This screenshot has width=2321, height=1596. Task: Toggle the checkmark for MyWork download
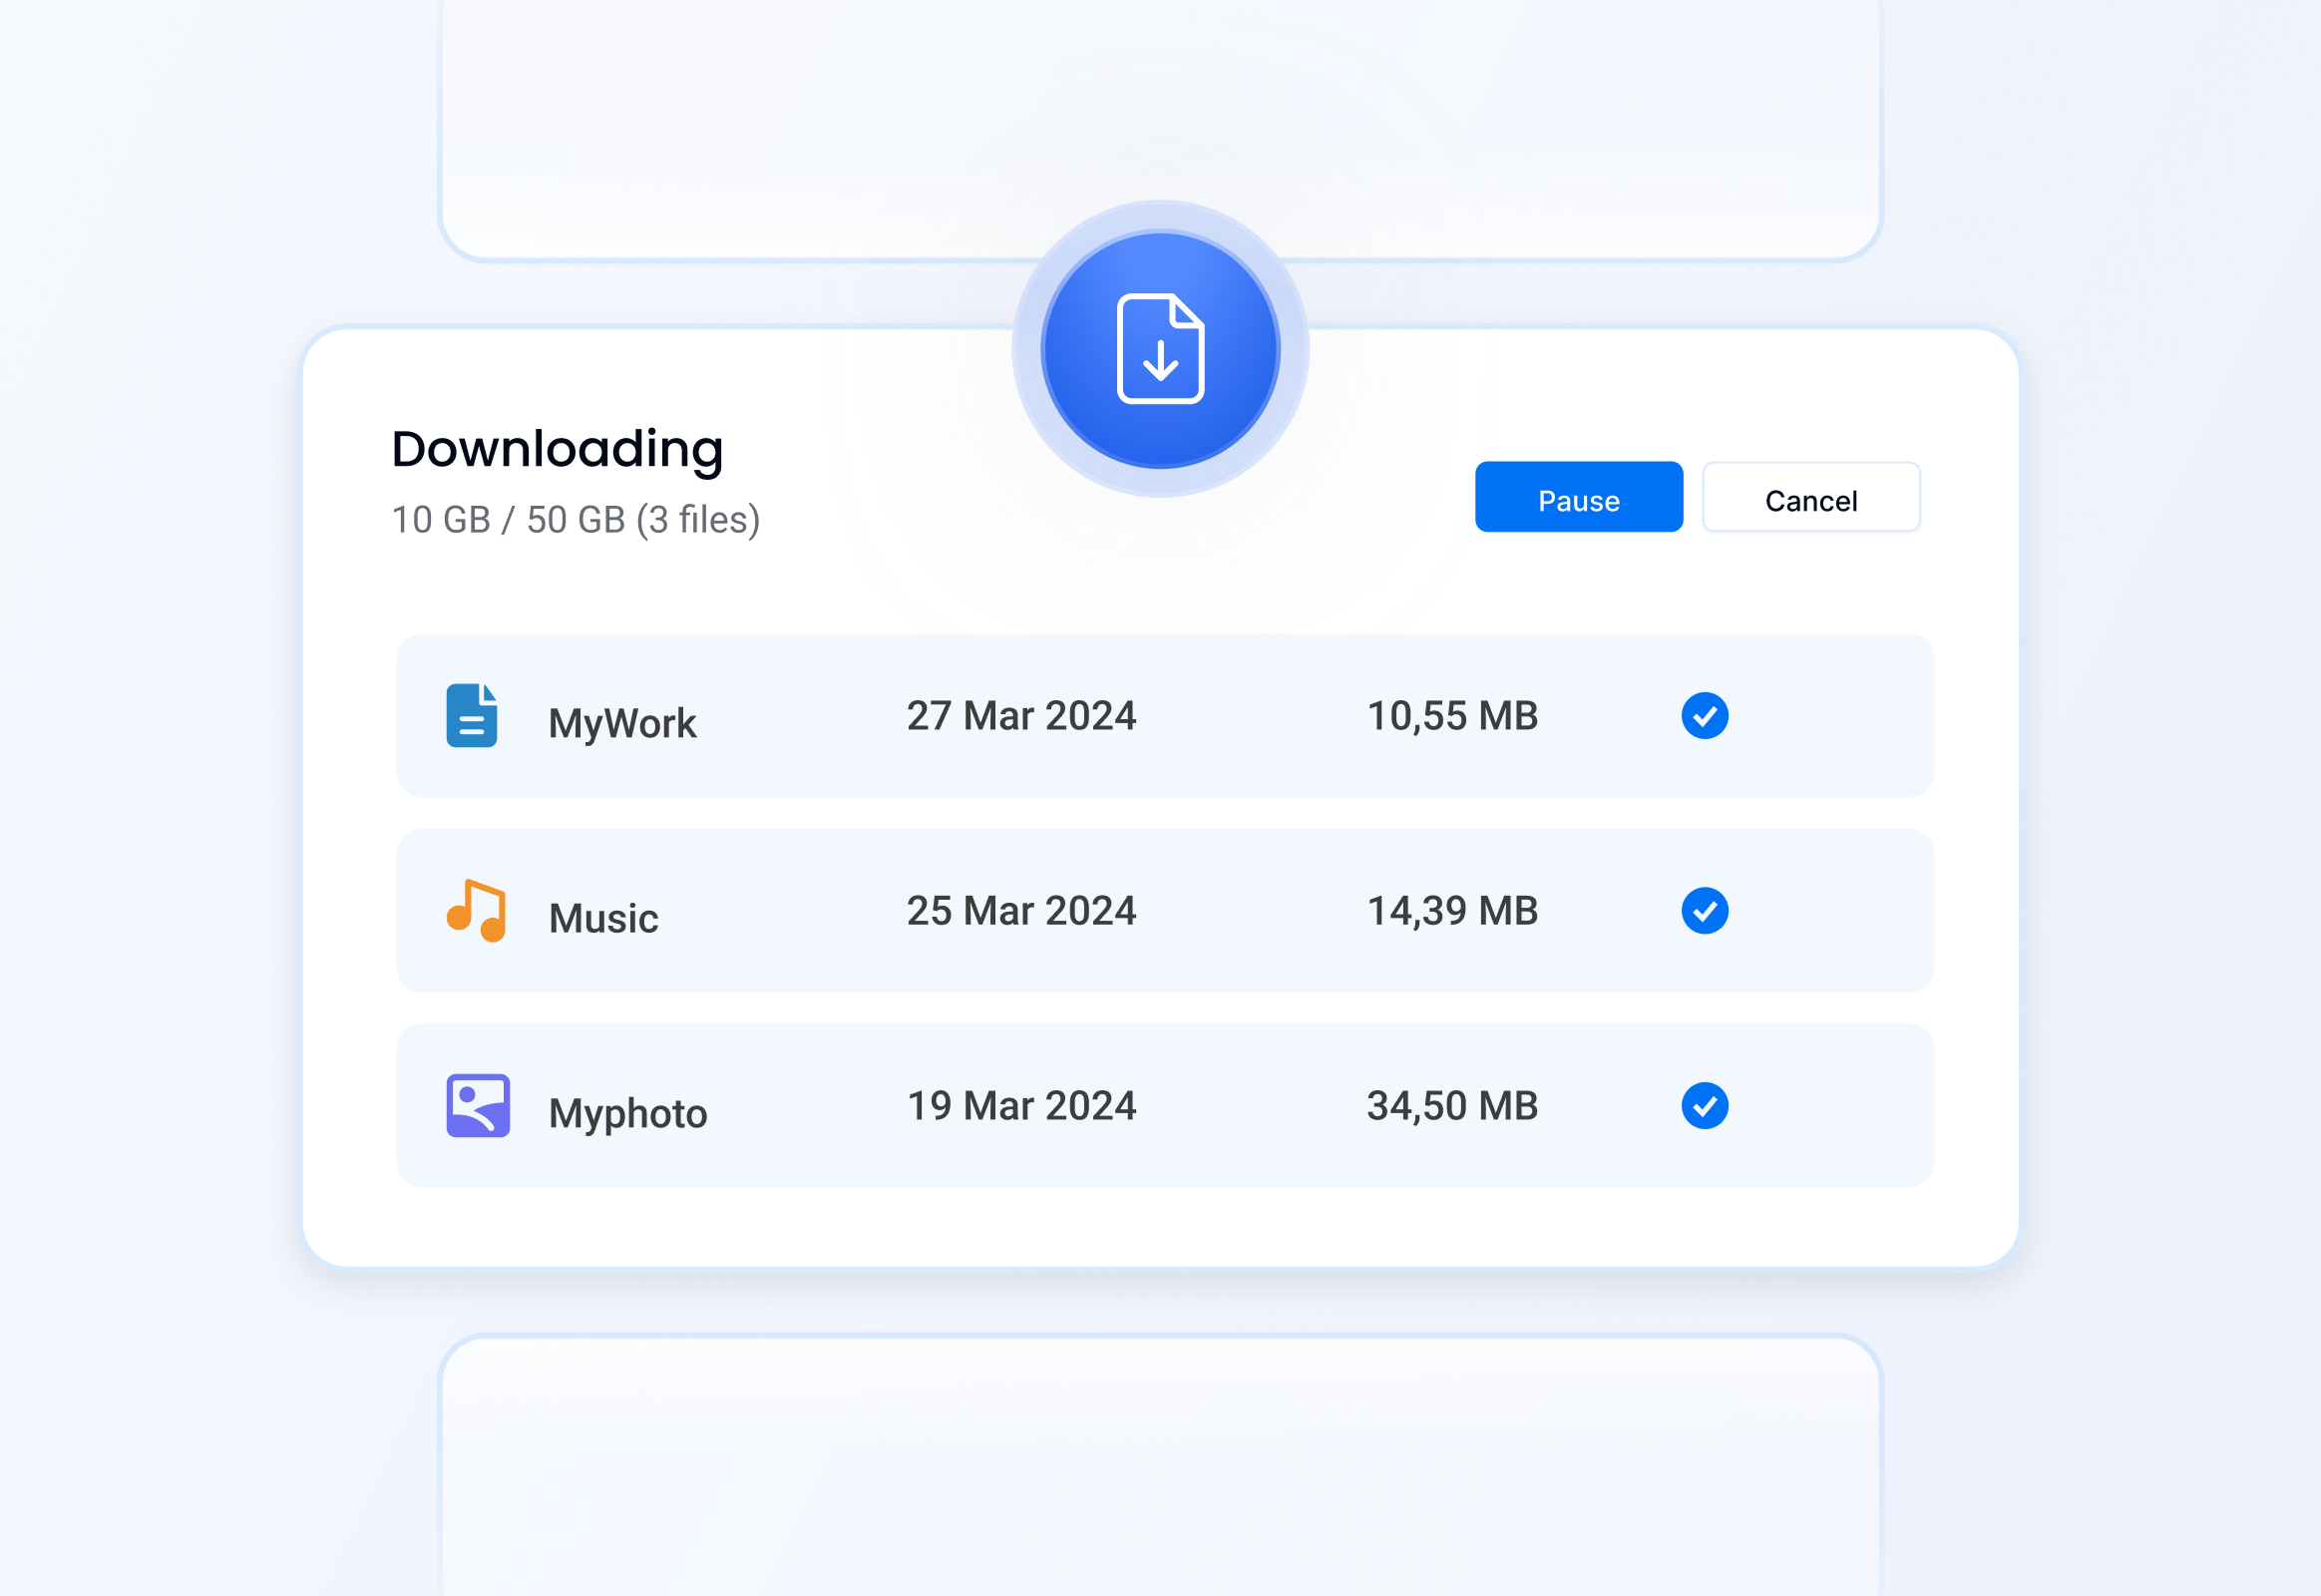coord(1705,716)
